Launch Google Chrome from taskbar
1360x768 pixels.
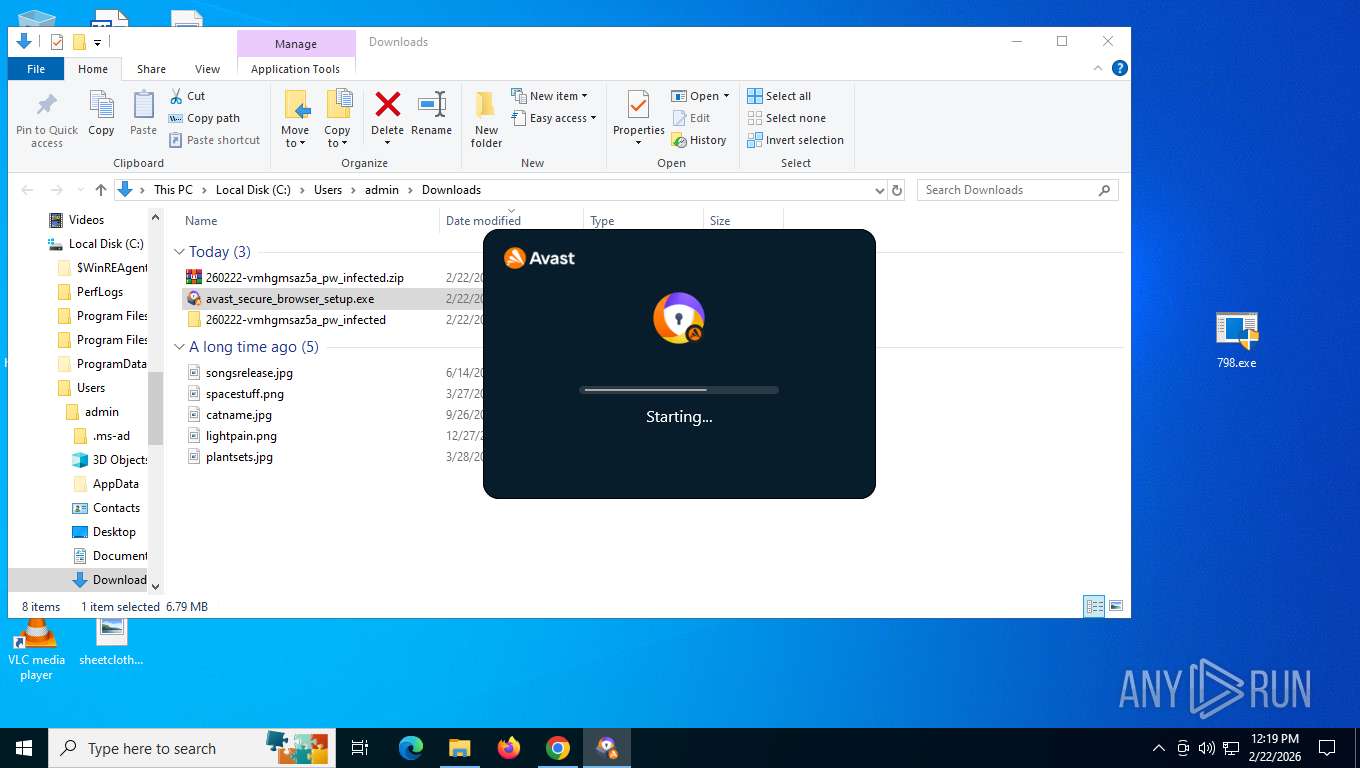[558, 748]
